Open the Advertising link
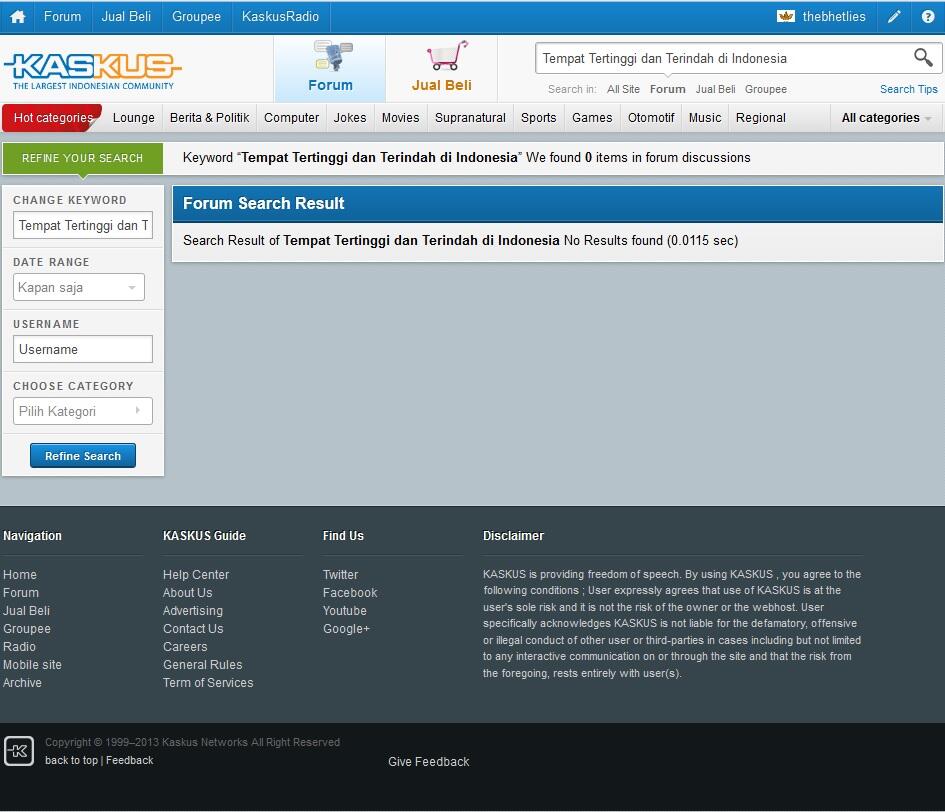 point(193,611)
